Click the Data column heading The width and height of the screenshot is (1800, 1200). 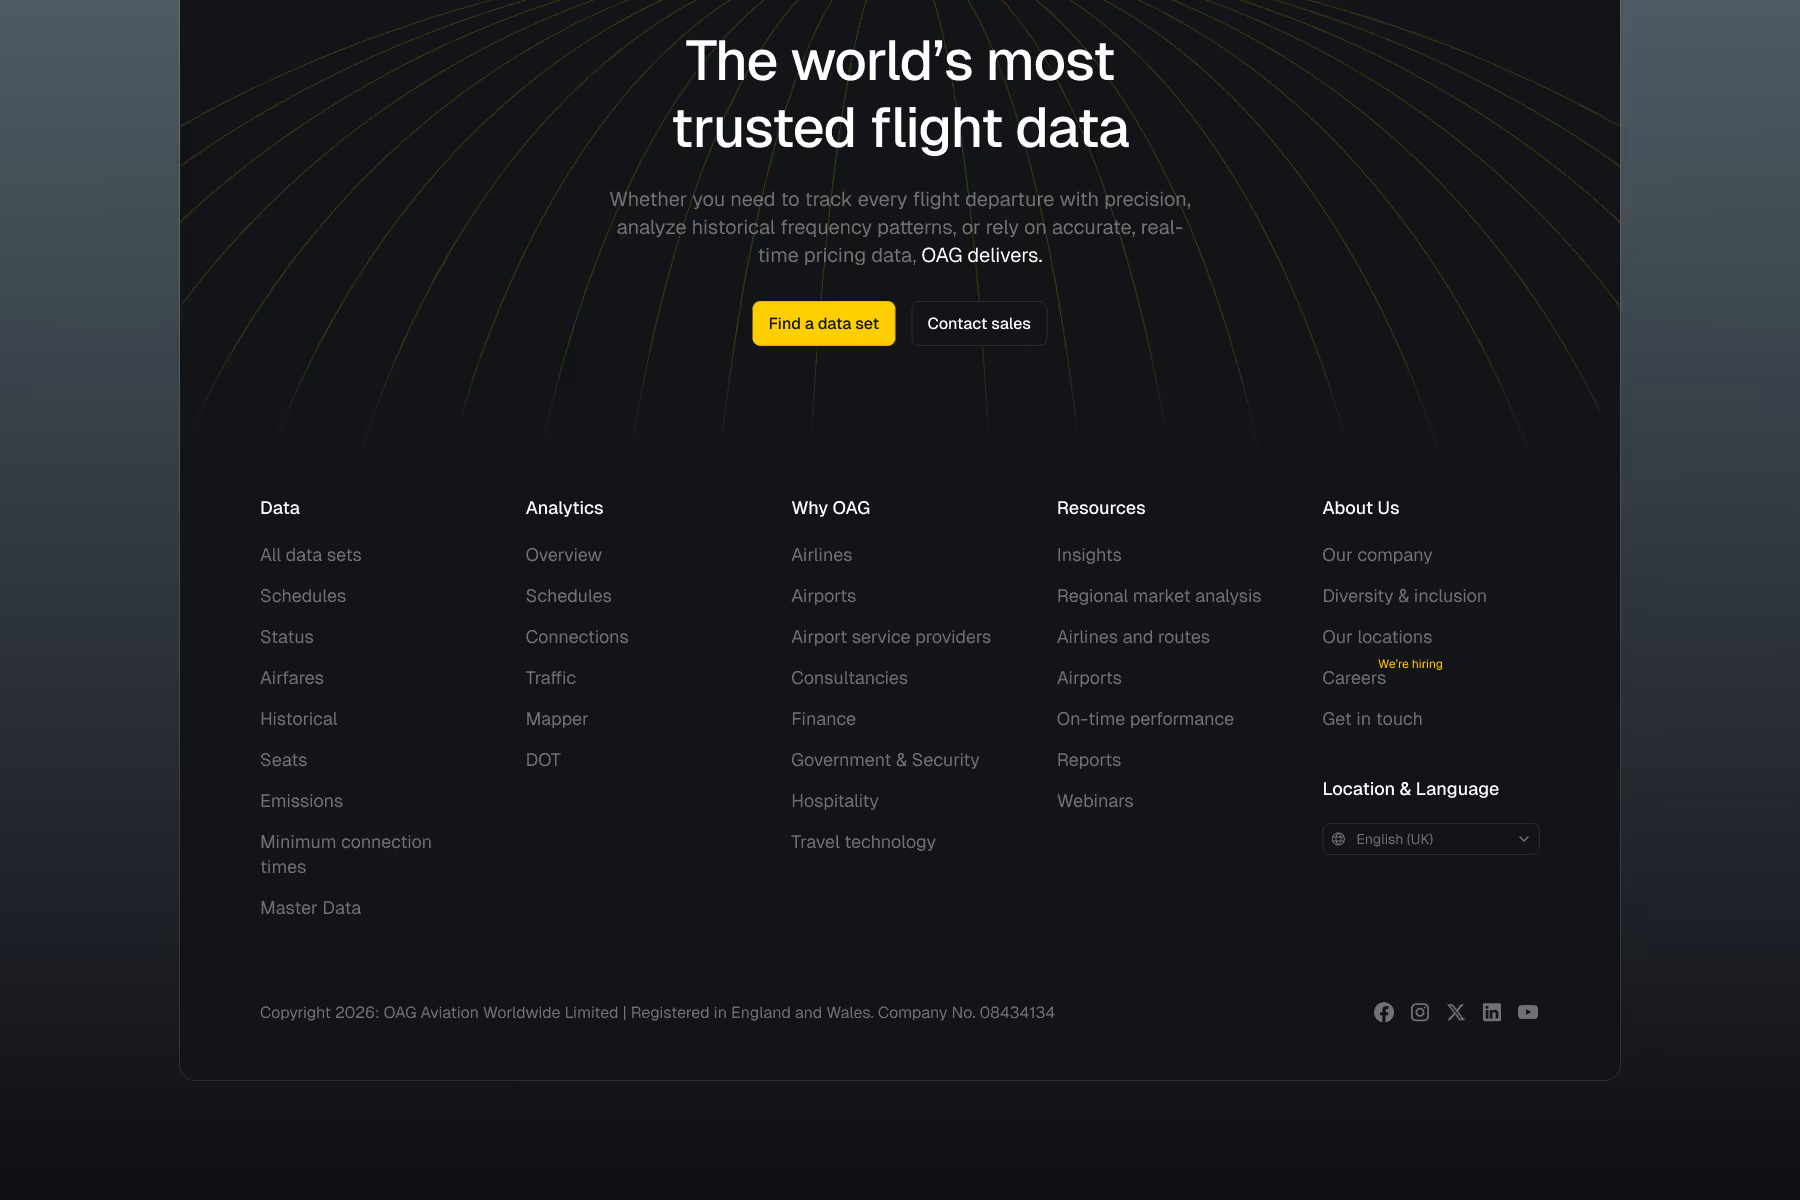click(280, 508)
